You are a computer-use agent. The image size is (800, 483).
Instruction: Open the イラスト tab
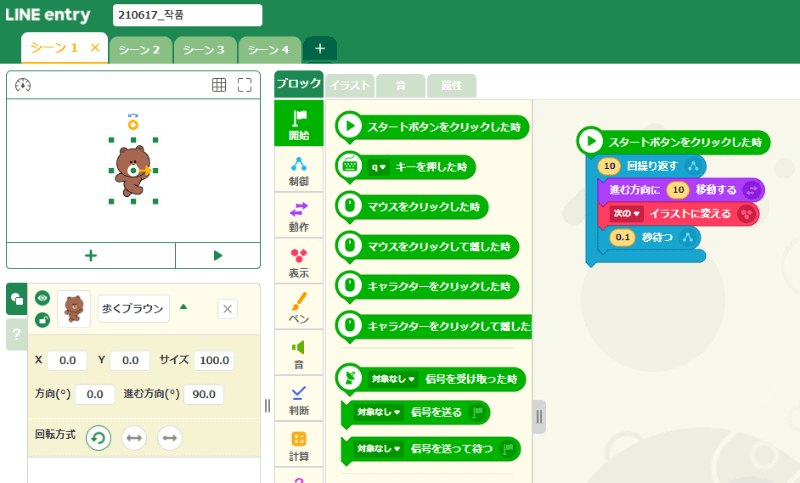(x=350, y=86)
